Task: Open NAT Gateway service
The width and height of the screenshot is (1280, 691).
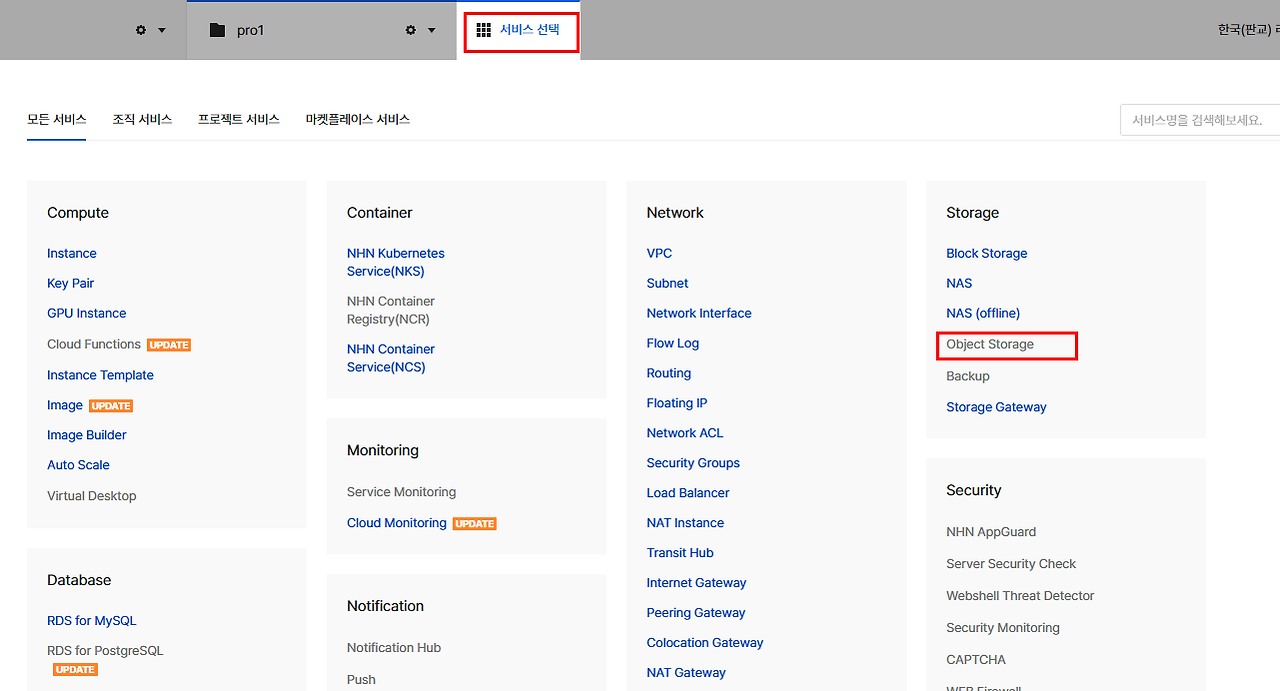Action: click(686, 673)
